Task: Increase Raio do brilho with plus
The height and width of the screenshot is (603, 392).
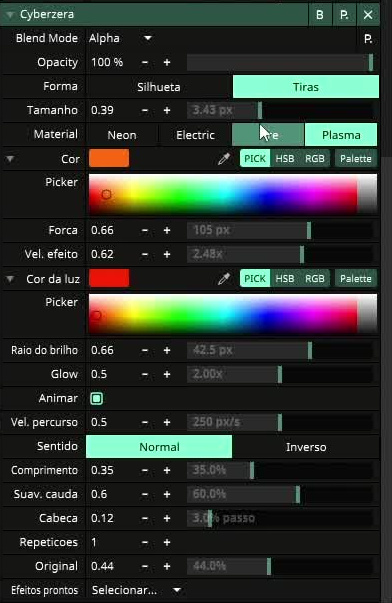Action: pyautogui.click(x=167, y=350)
